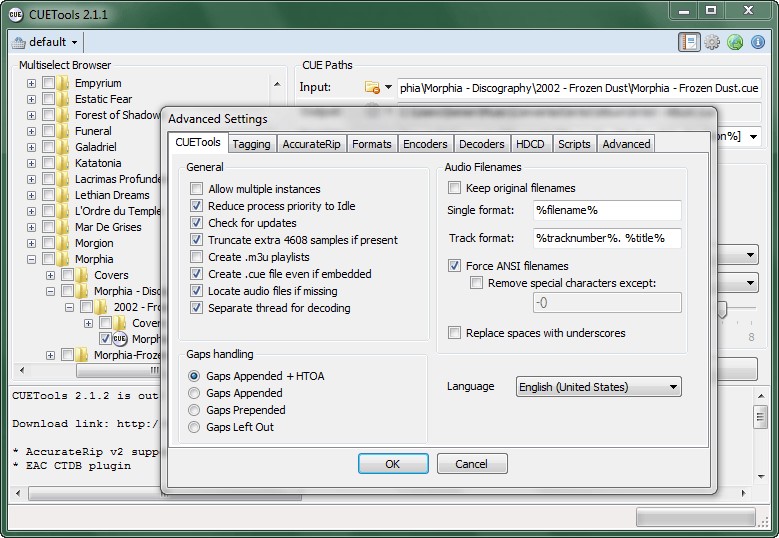Open the default profile dropdown
The image size is (779, 538).
(x=47, y=42)
